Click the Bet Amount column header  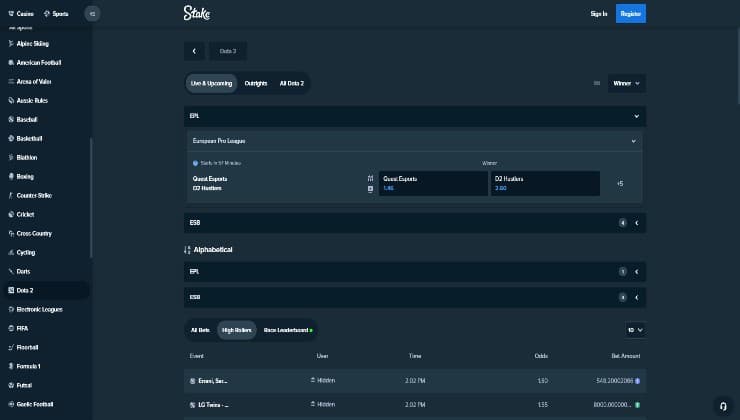click(x=625, y=356)
